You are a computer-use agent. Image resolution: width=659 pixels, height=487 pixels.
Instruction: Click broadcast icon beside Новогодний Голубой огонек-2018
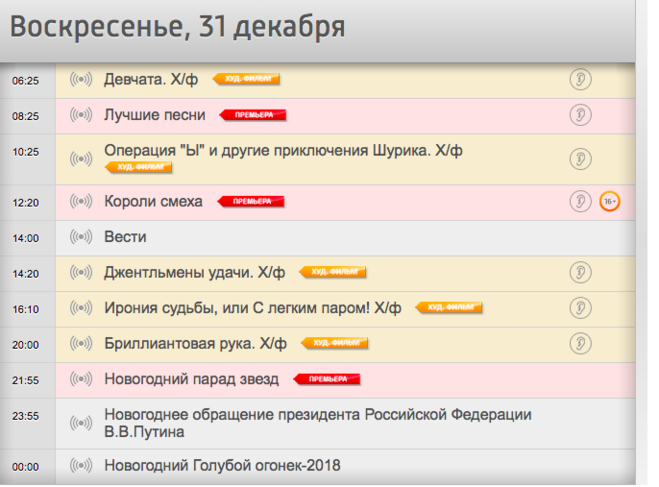pos(81,466)
